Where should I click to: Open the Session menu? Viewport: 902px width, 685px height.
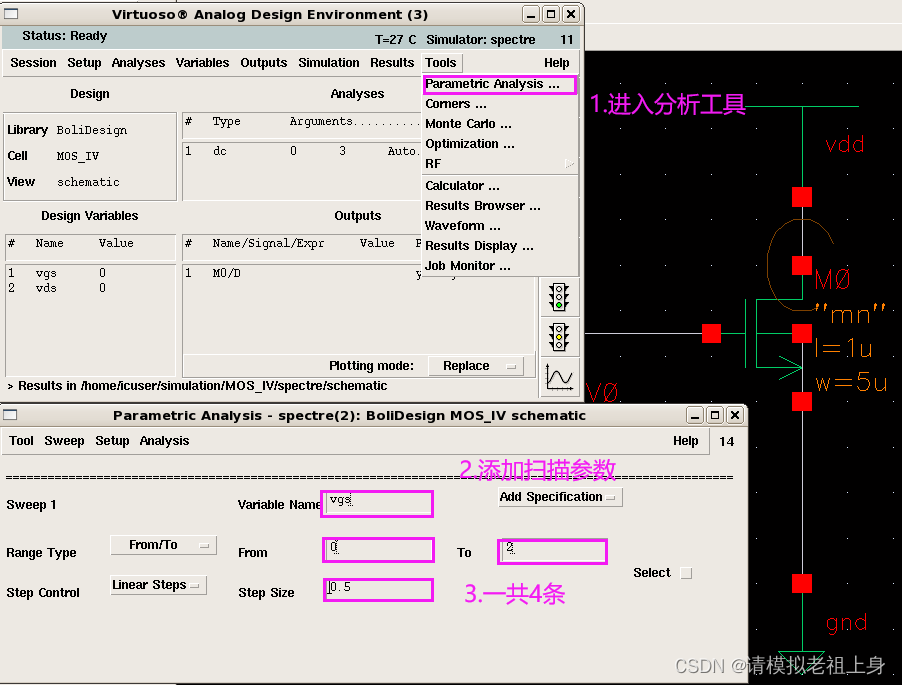(33, 63)
